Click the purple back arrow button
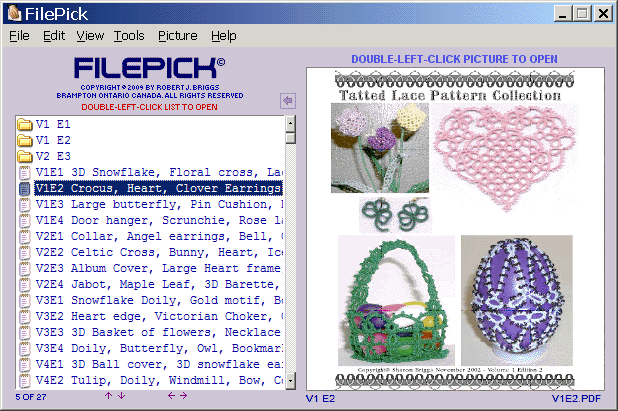The image size is (618, 411). point(288,101)
